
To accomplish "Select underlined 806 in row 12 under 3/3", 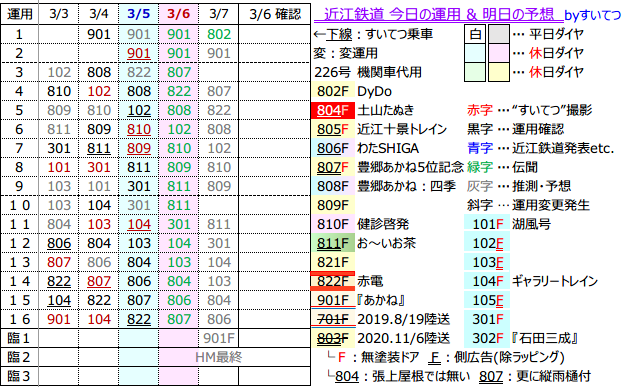I will click(59, 243).
